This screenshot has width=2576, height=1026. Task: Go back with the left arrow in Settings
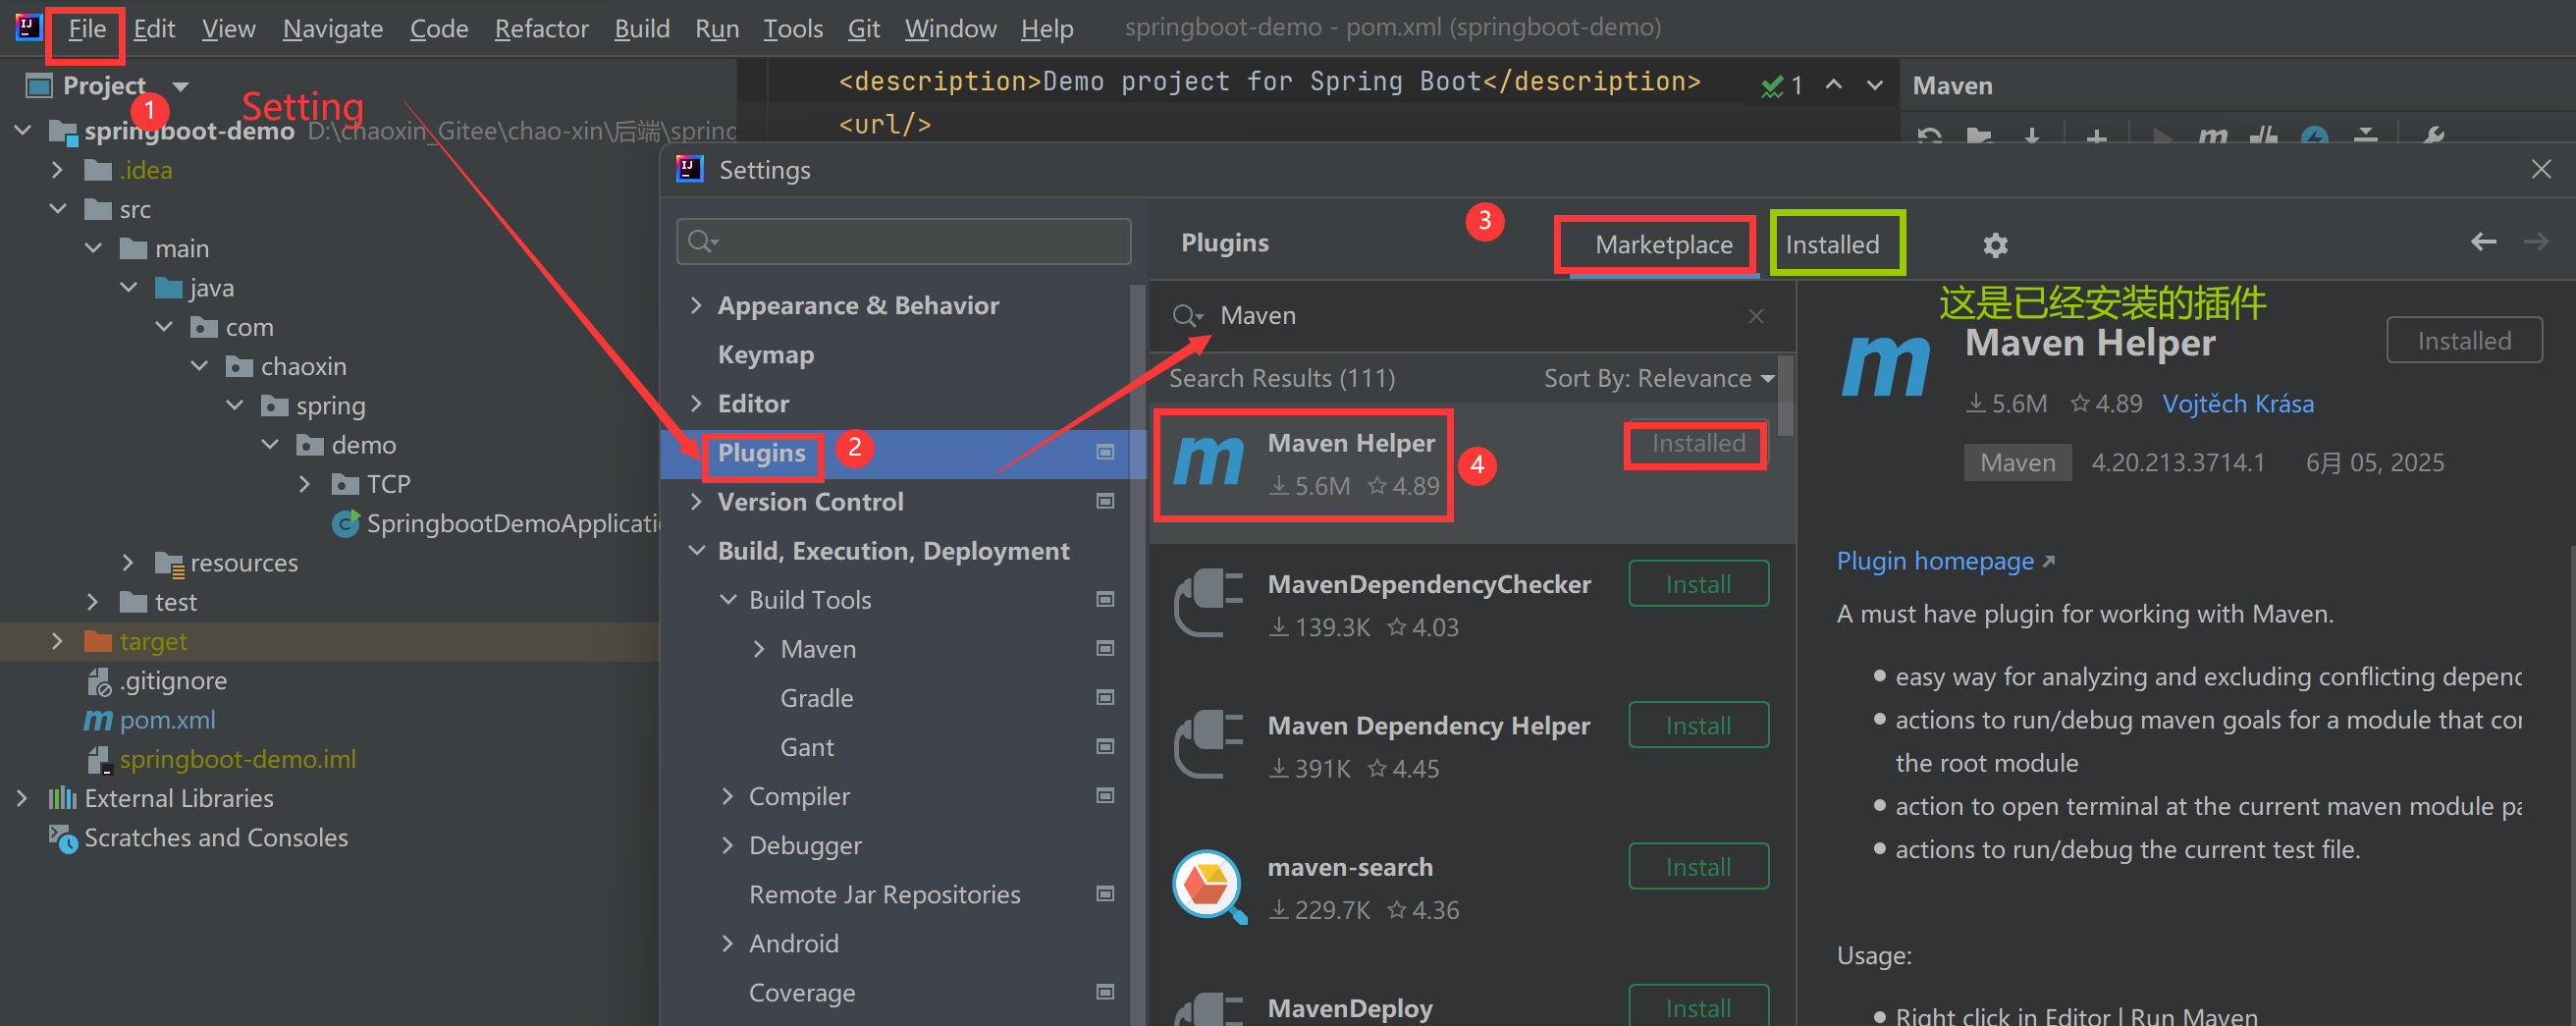(2483, 242)
